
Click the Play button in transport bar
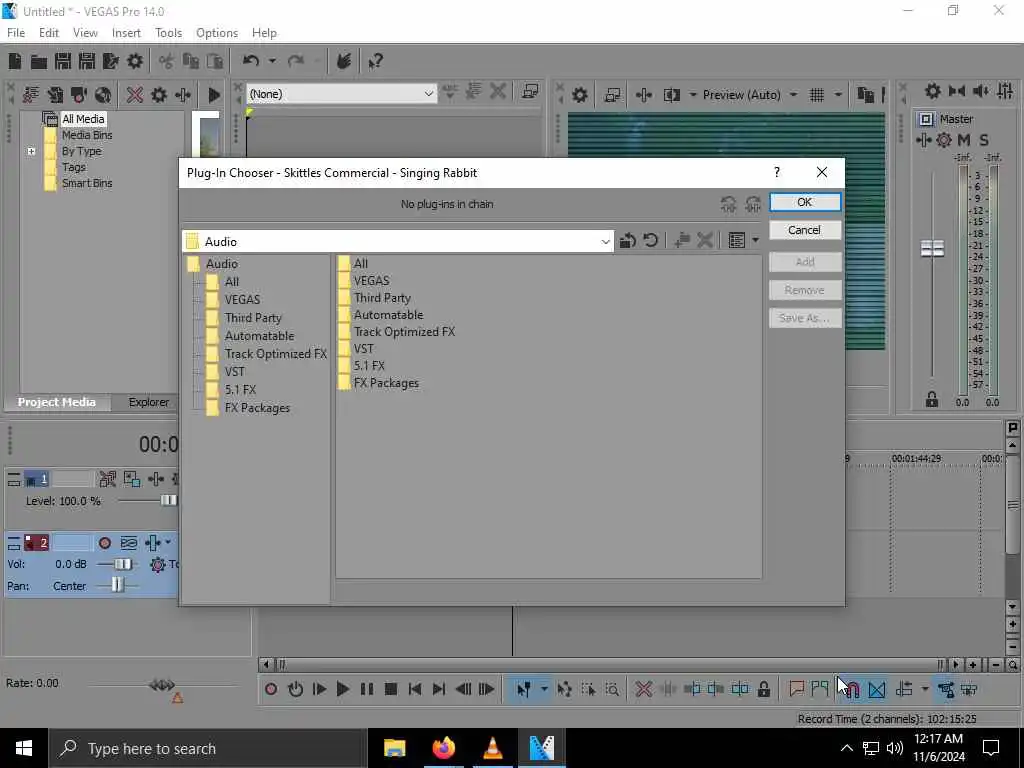[x=342, y=689]
